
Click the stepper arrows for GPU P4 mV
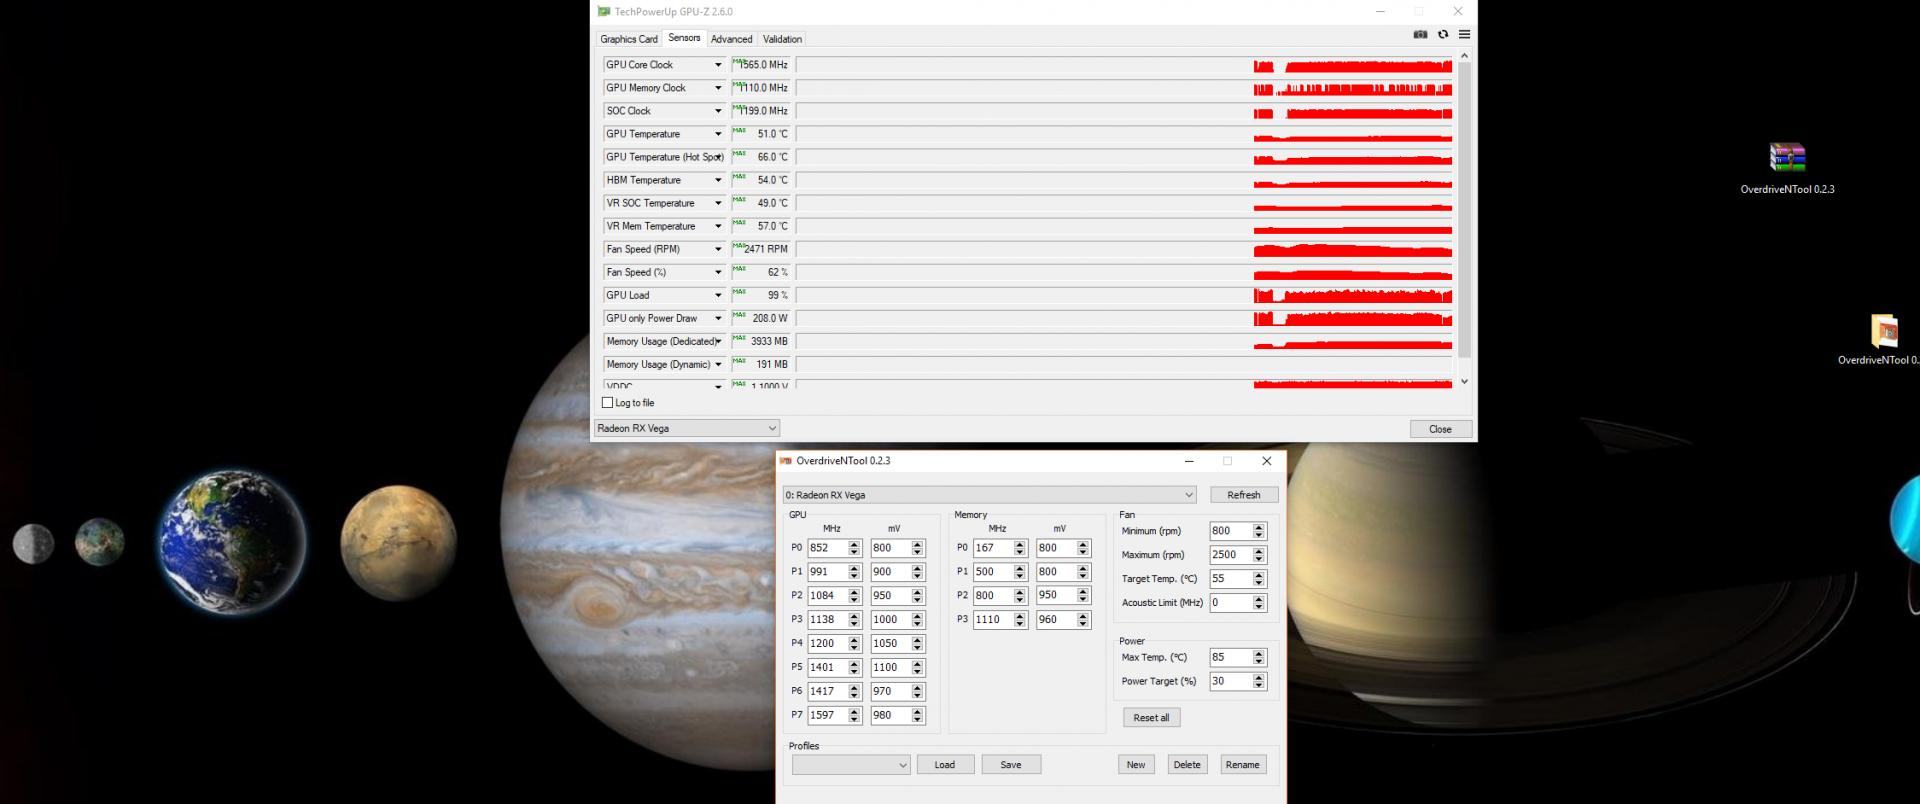point(918,644)
